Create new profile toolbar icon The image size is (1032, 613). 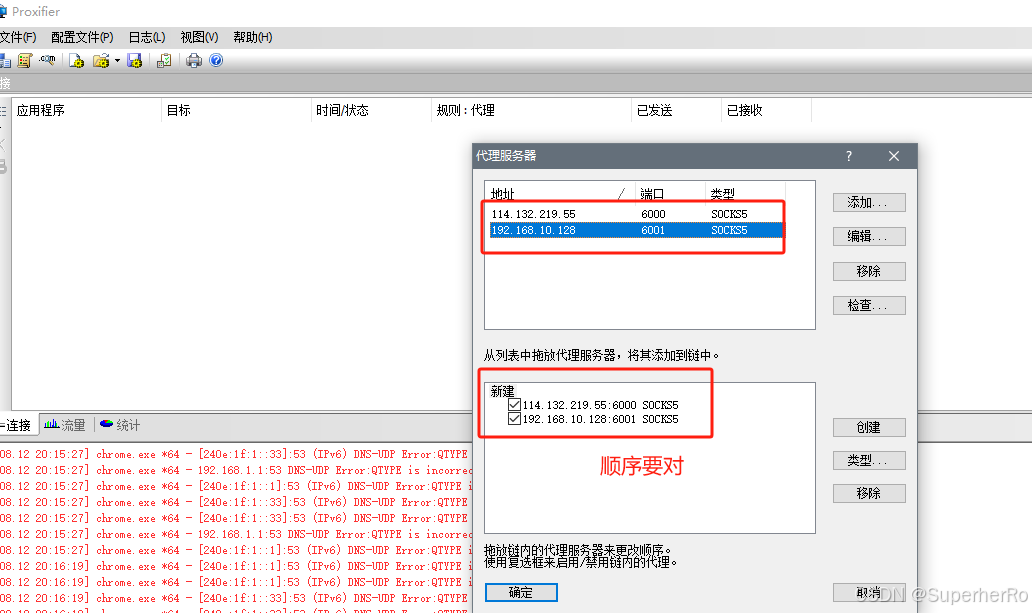click(x=76, y=61)
